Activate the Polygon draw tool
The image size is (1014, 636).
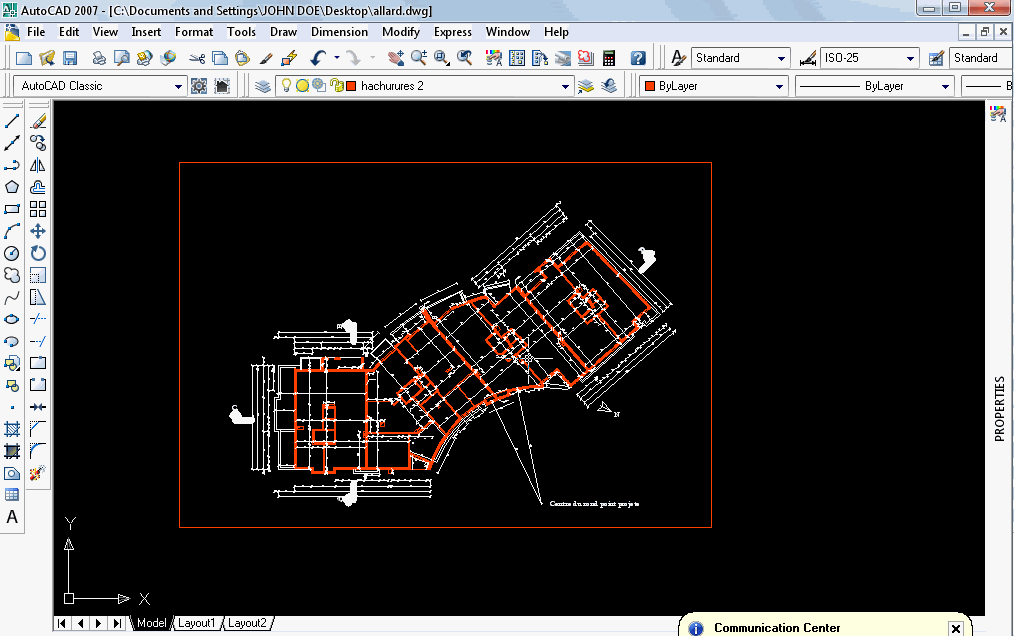click(12, 187)
